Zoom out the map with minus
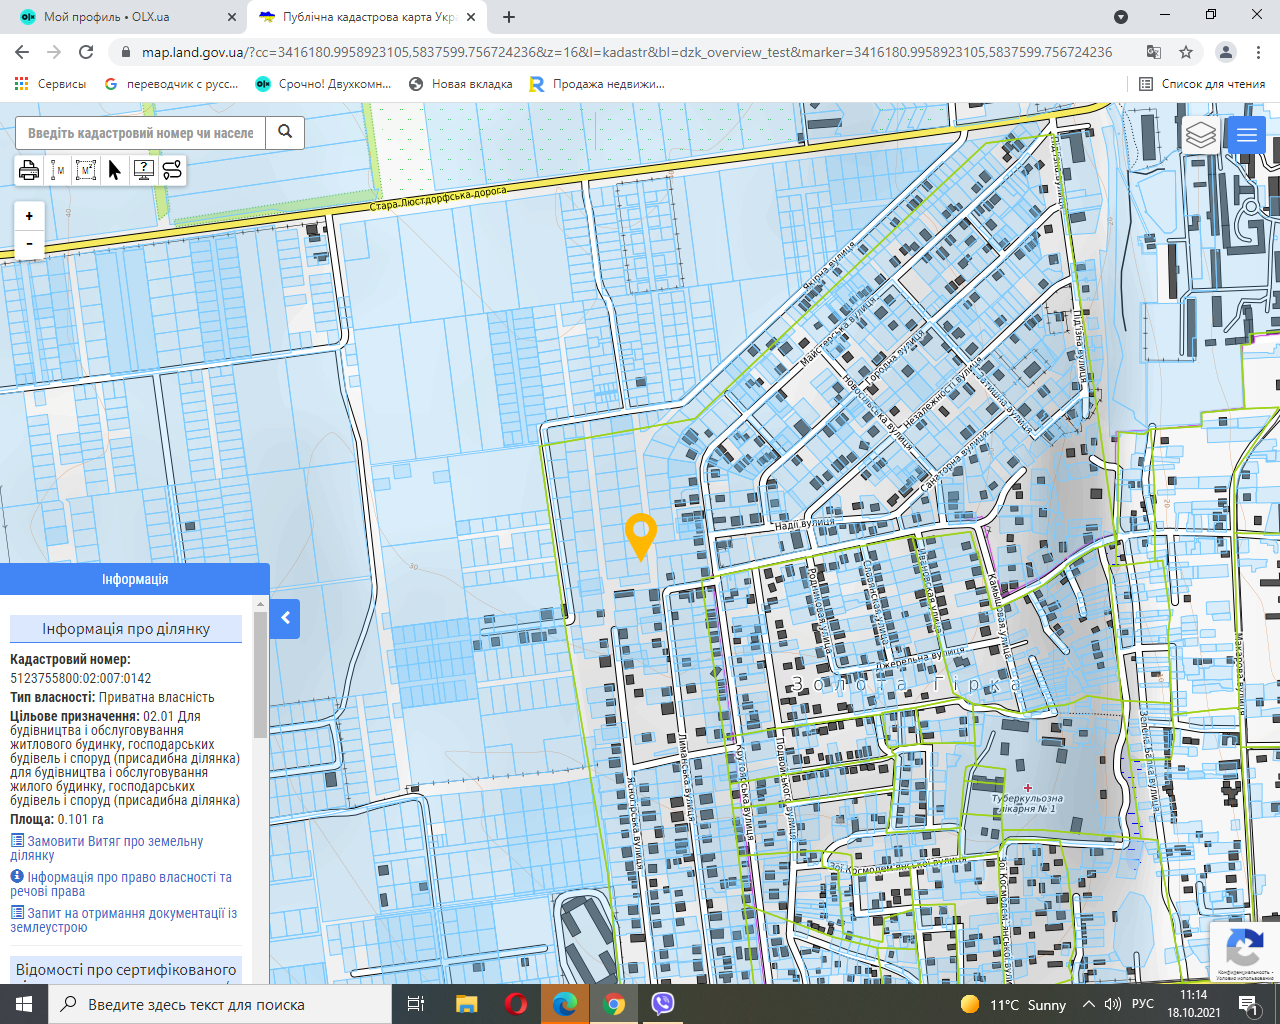Image resolution: width=1280 pixels, height=1024 pixels. coord(29,244)
